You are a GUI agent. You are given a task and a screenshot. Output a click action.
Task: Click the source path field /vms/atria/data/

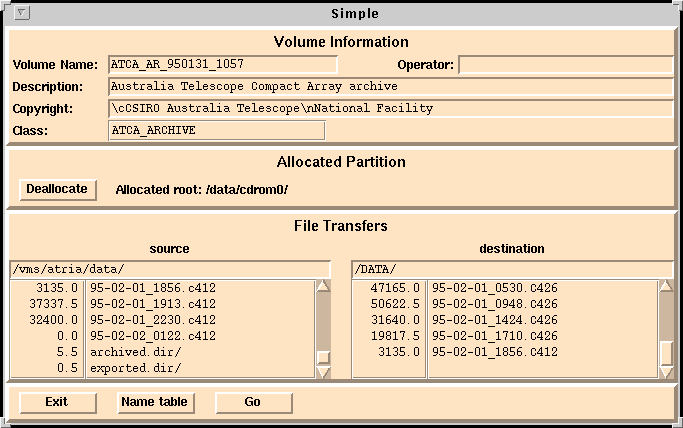(x=170, y=269)
